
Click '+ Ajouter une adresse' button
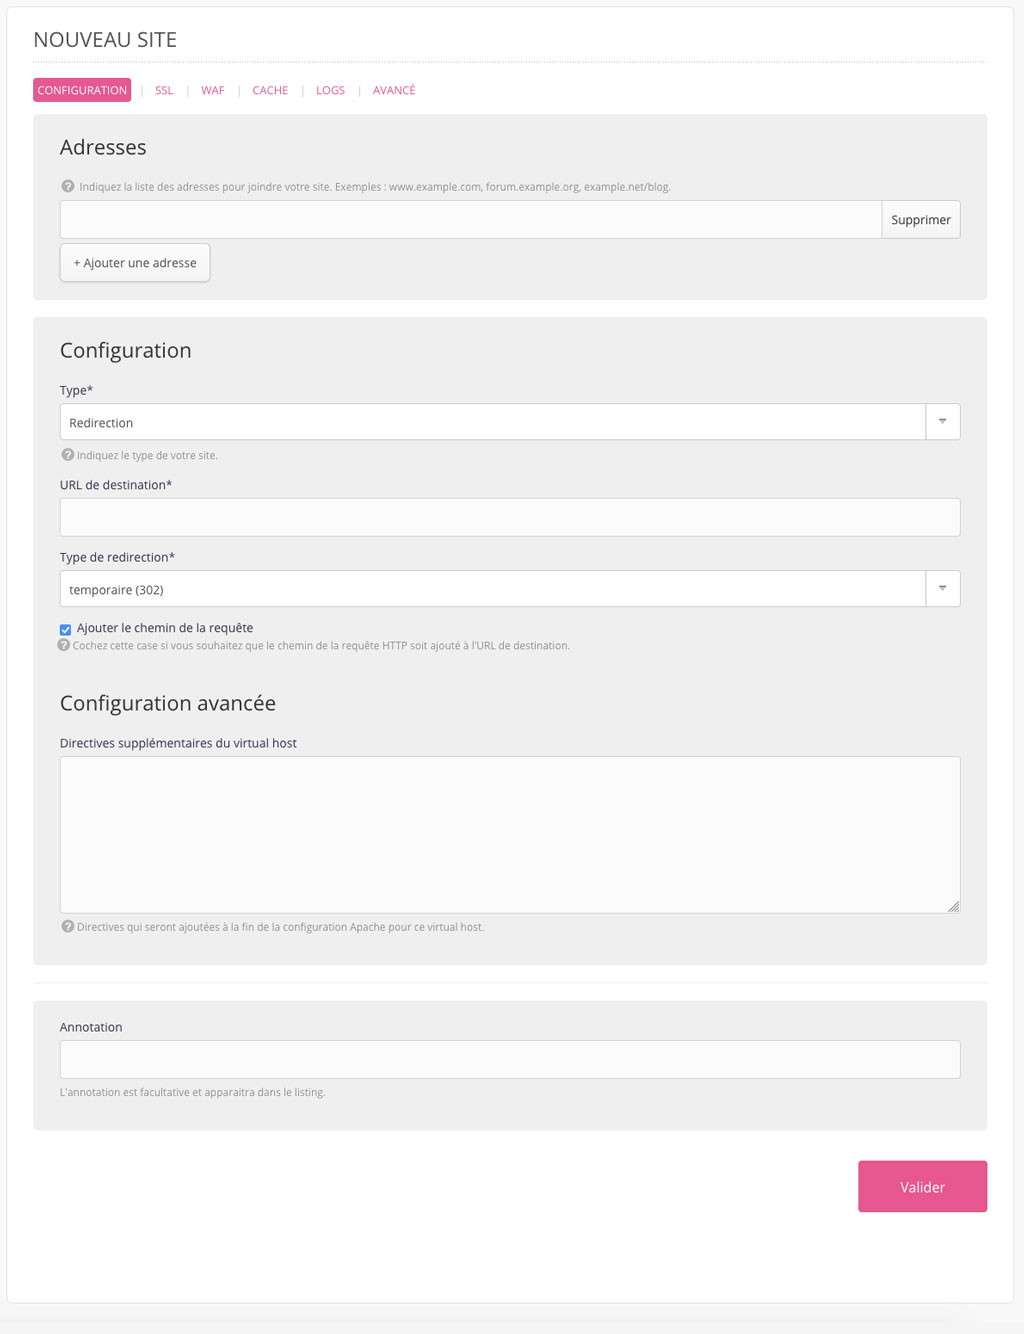coord(135,263)
